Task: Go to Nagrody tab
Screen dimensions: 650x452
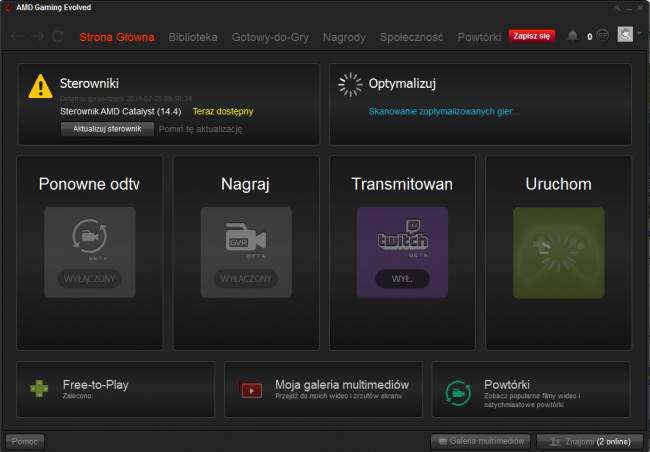Action: coord(344,37)
